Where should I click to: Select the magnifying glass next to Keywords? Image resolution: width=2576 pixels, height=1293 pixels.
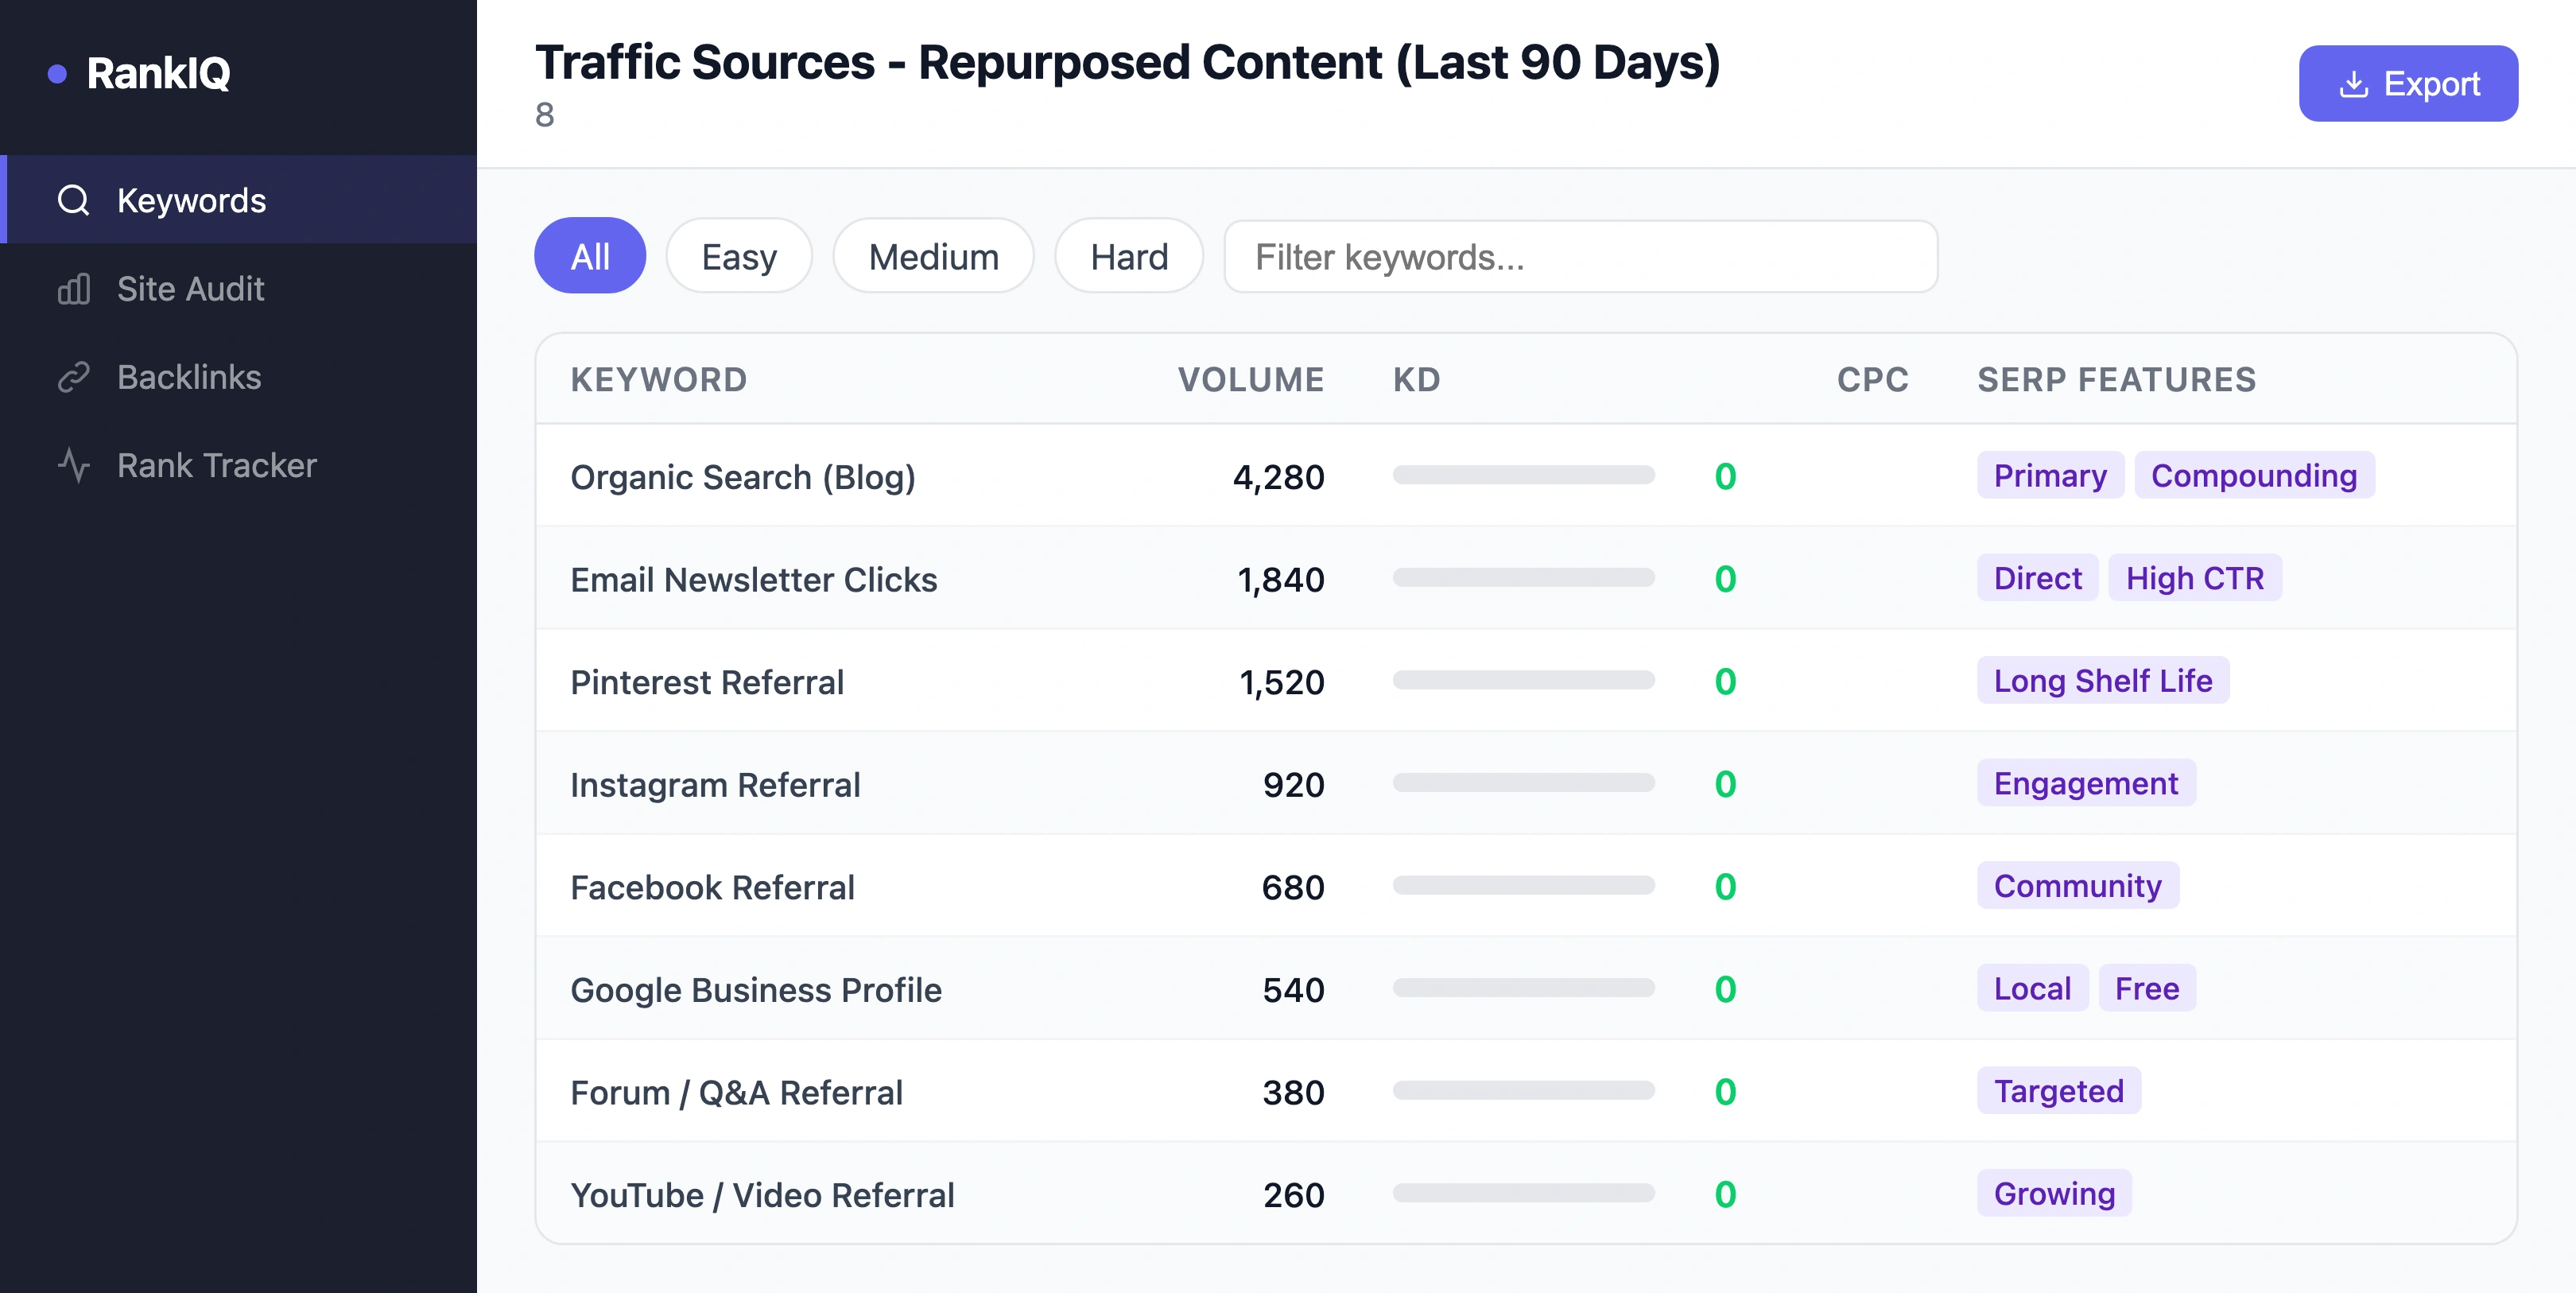click(74, 200)
